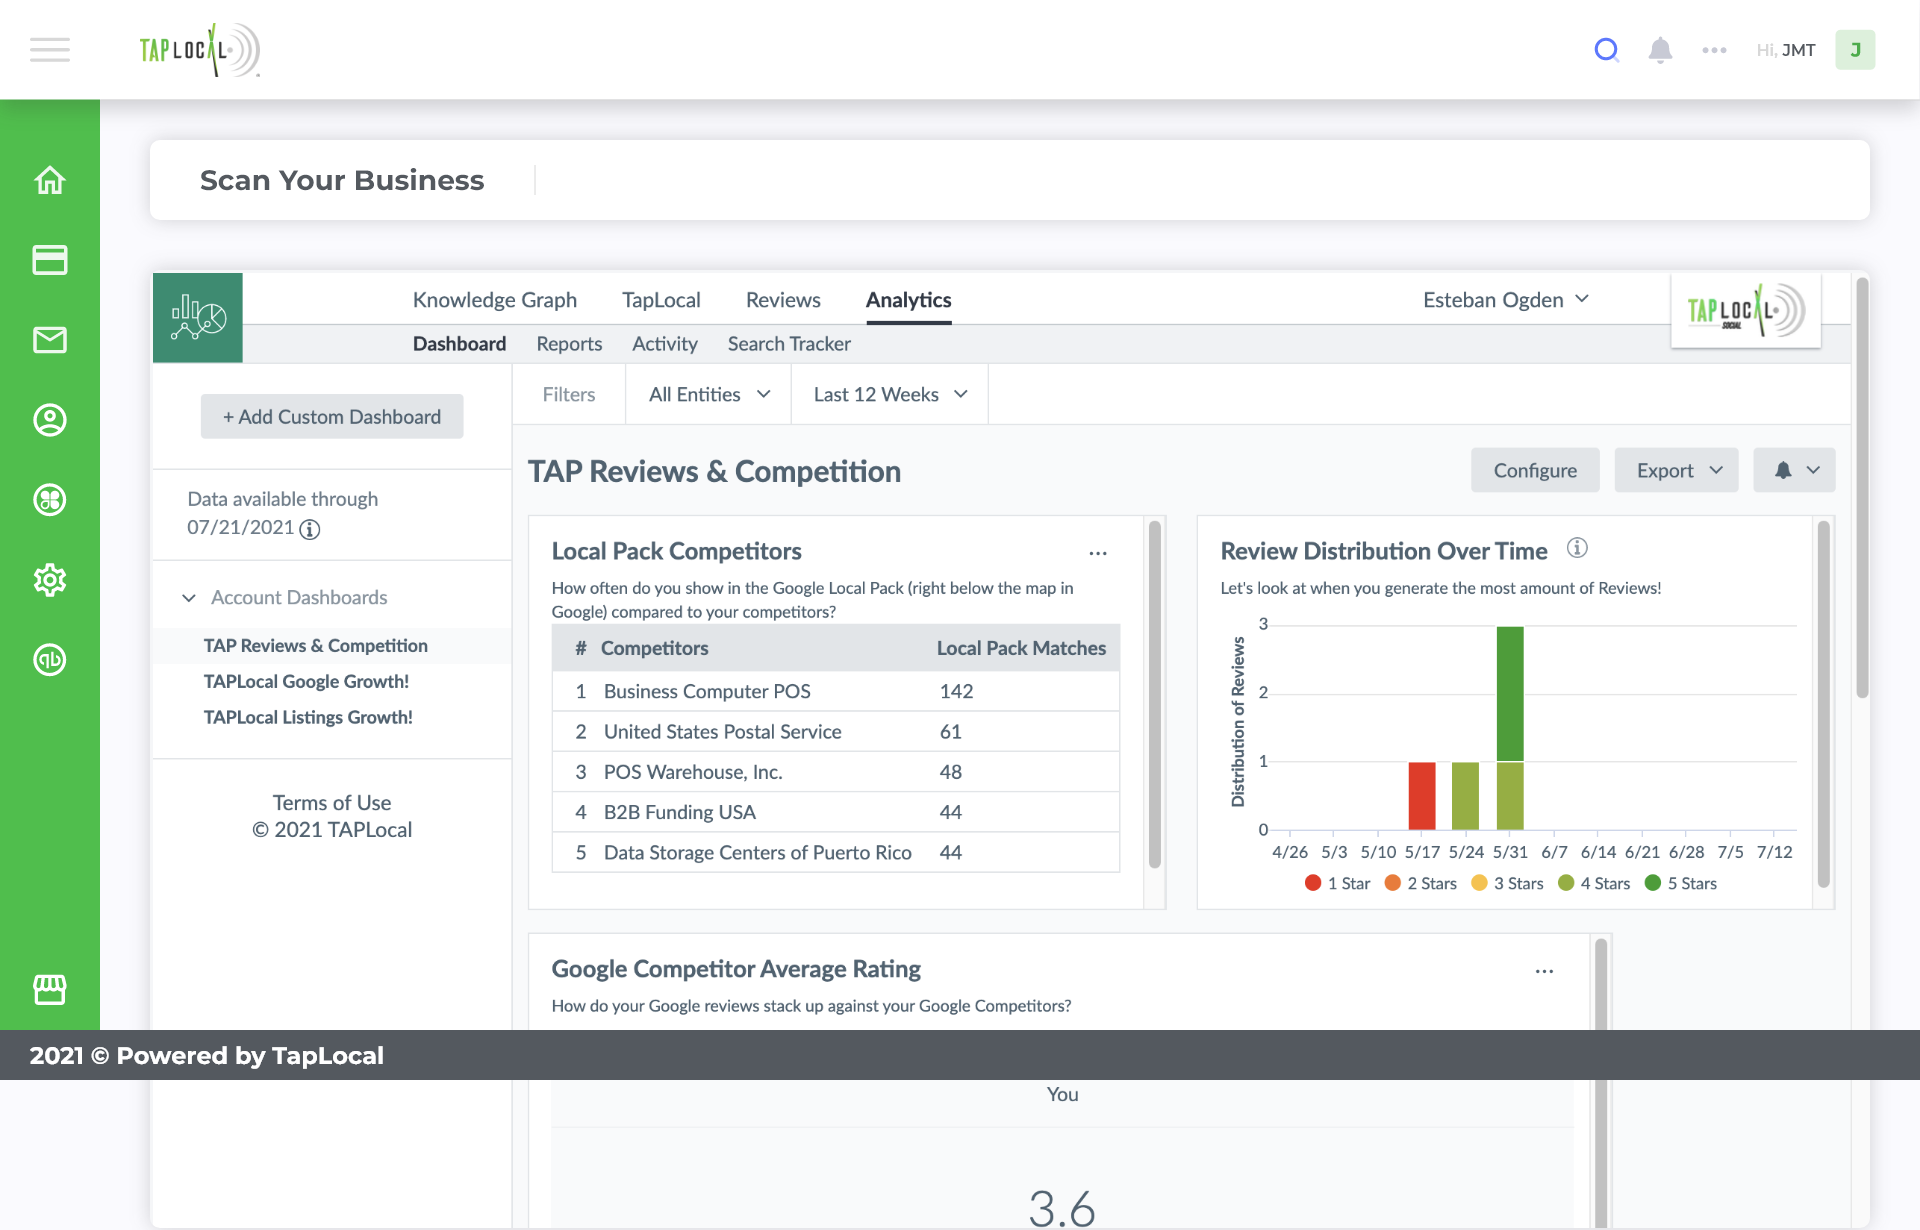
Task: Click the green analytics chart icon
Action: (x=198, y=318)
